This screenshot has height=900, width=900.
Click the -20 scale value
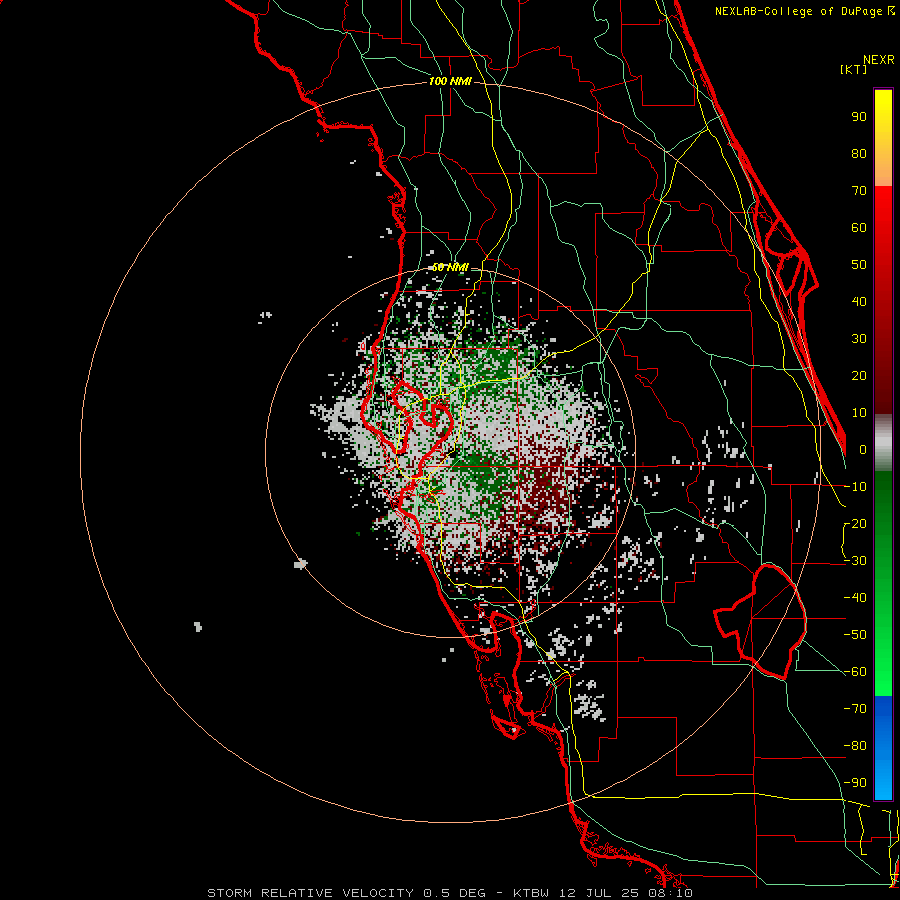(855, 523)
